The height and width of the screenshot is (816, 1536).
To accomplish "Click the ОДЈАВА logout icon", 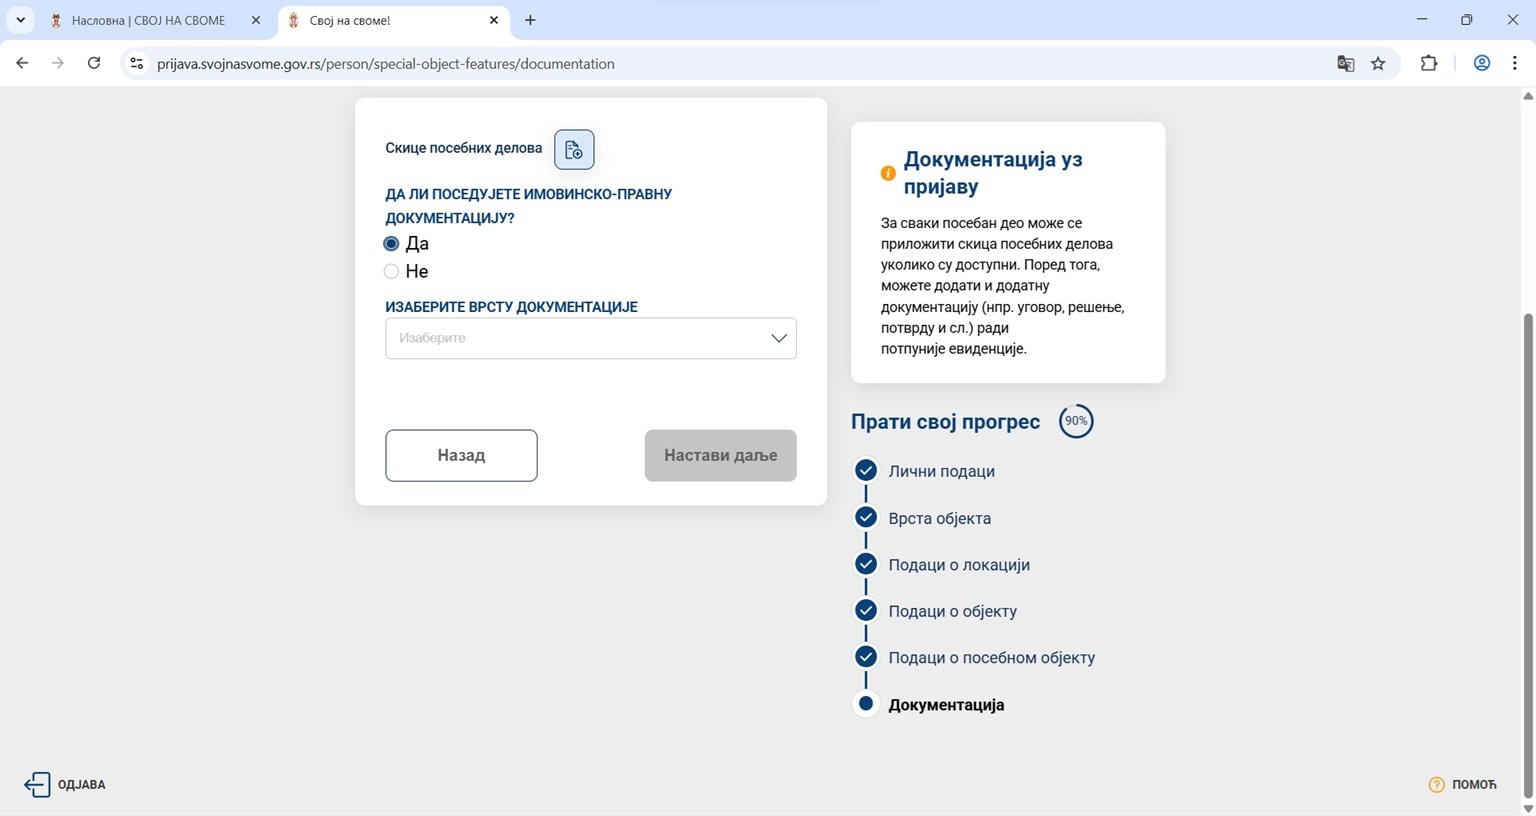I will (37, 785).
